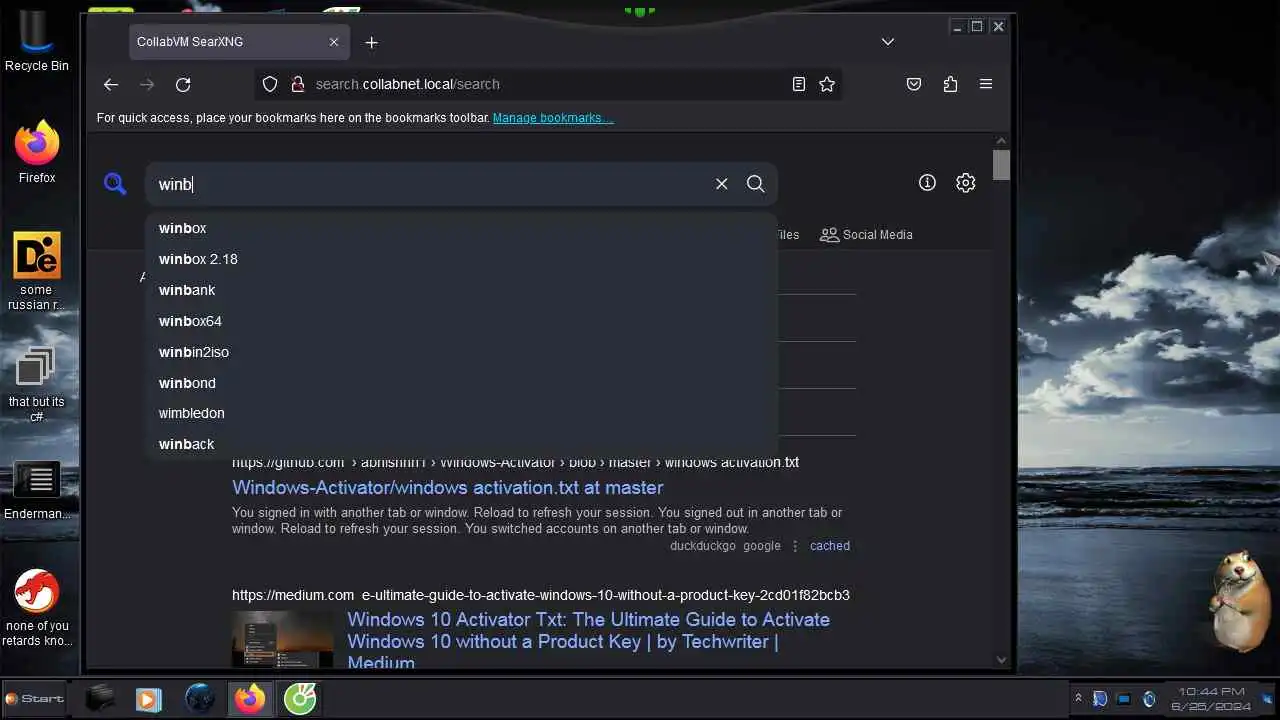Open SearXNG preferences gear icon

pyautogui.click(x=965, y=183)
